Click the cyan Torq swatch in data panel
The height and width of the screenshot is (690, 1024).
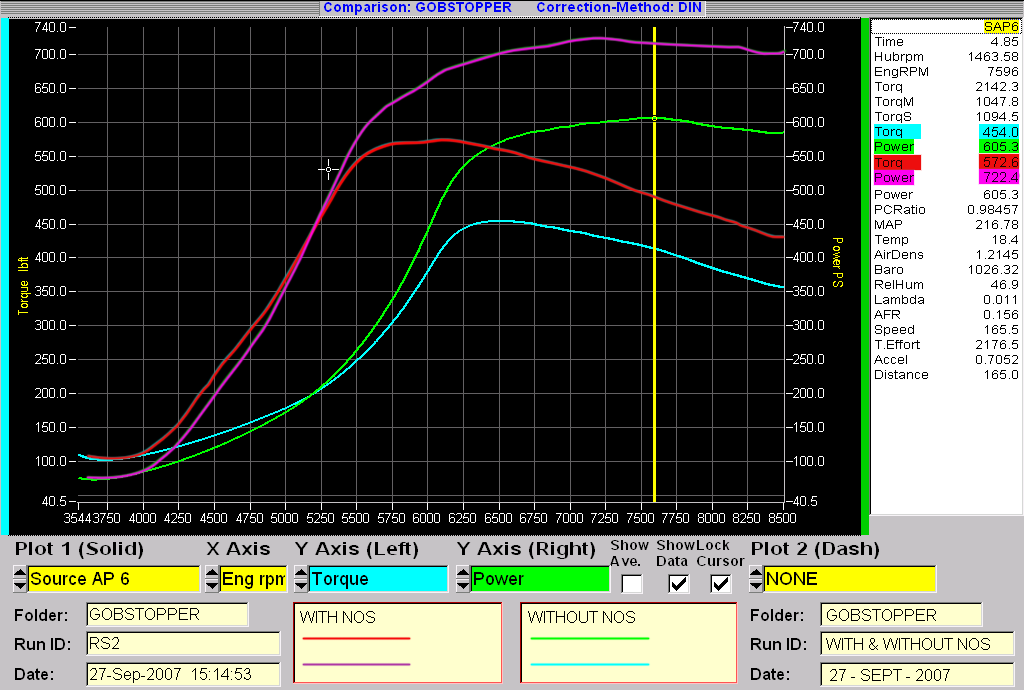[x=897, y=131]
